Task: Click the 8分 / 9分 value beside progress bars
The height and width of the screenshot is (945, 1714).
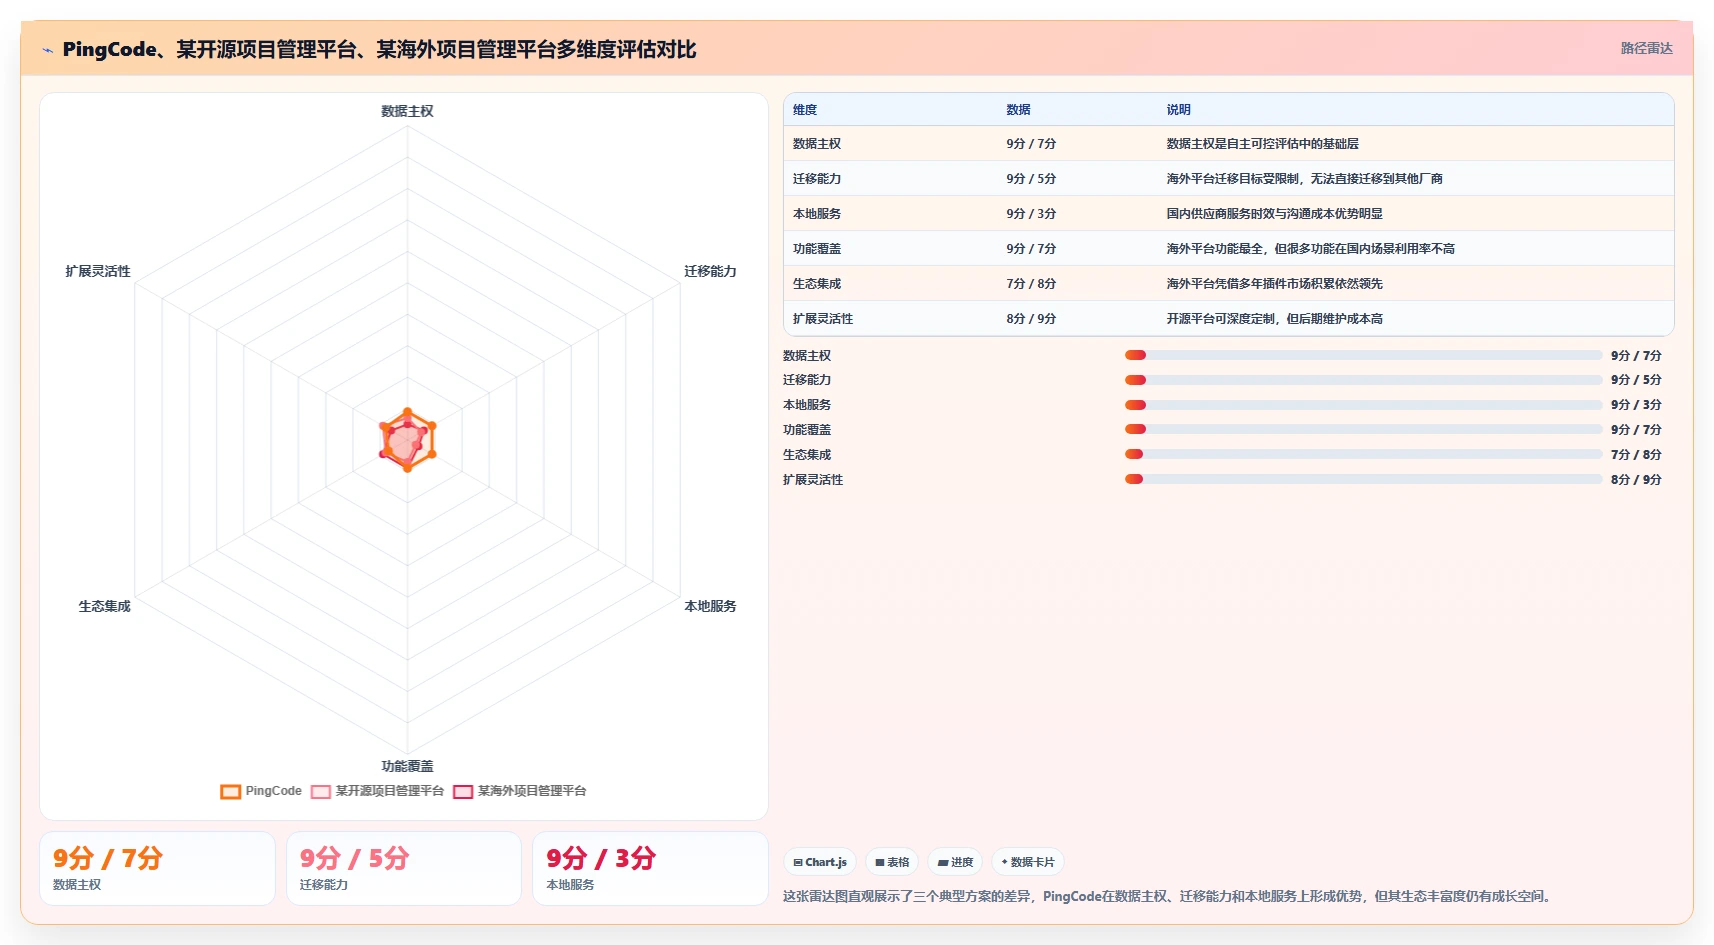Action: 1636,480
